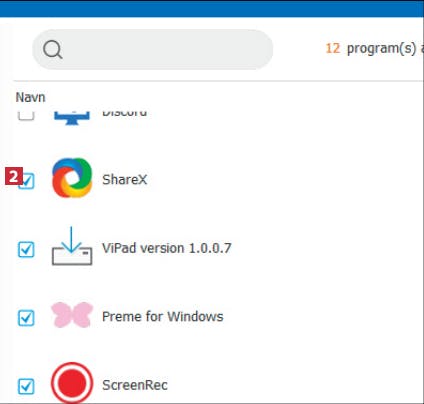Click the pink butterfly Preme icon
424x404 pixels.
click(x=72, y=314)
